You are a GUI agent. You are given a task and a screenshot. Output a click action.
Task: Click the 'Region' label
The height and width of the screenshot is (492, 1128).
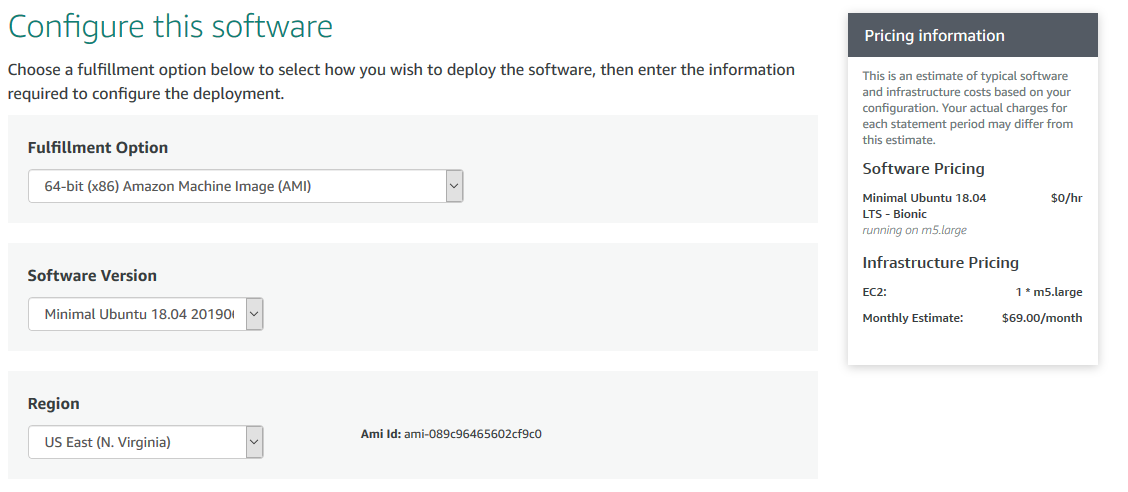(53, 404)
